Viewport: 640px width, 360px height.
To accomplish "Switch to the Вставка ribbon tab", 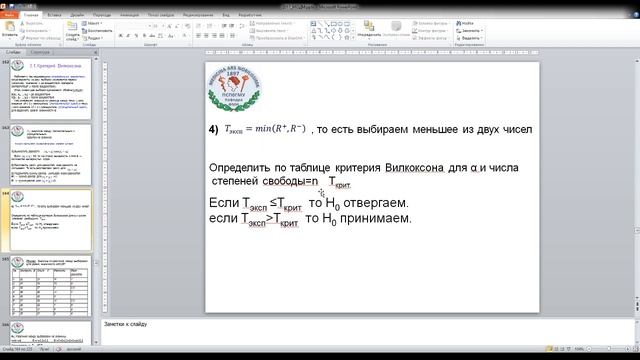I will coord(54,15).
